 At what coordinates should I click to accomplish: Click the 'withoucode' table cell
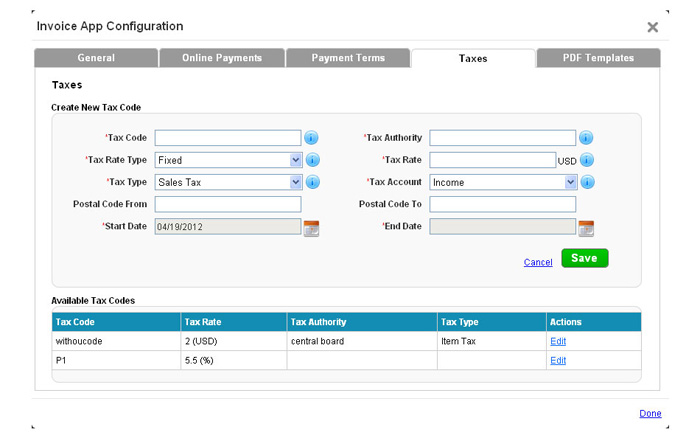click(116, 341)
